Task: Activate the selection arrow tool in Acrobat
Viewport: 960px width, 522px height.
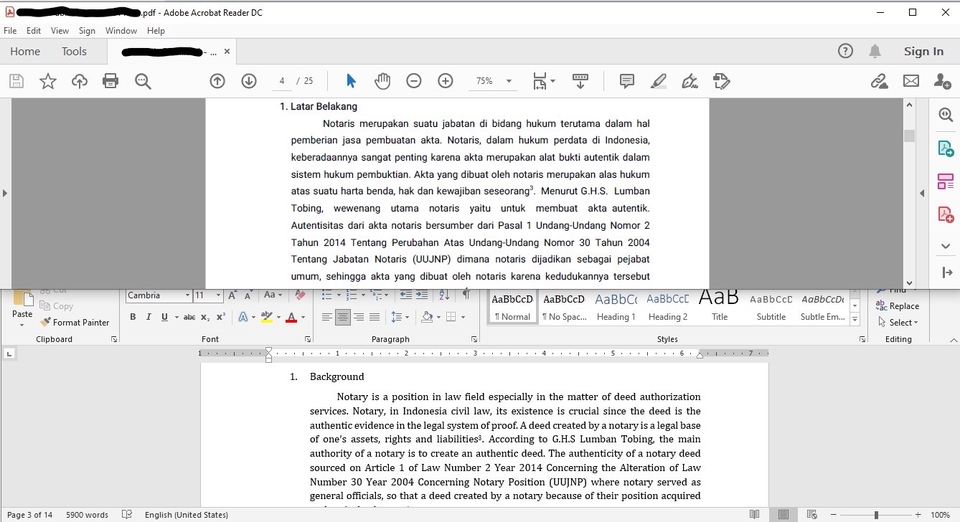Action: click(351, 81)
